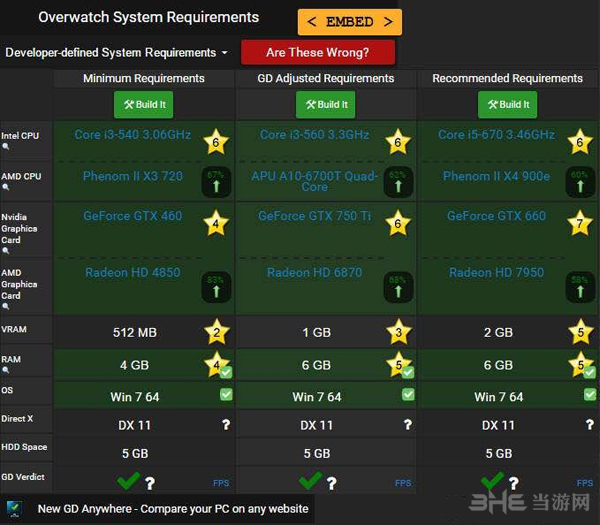Click upgrade arrow beside Radeon HD 4850
600x525 pixels.
coord(216,287)
